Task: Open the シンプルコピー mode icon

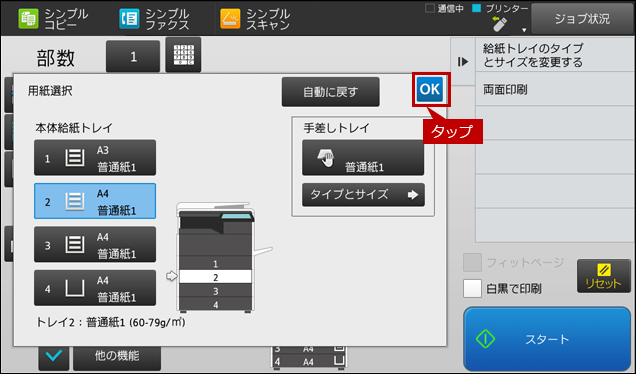Action: 28,19
